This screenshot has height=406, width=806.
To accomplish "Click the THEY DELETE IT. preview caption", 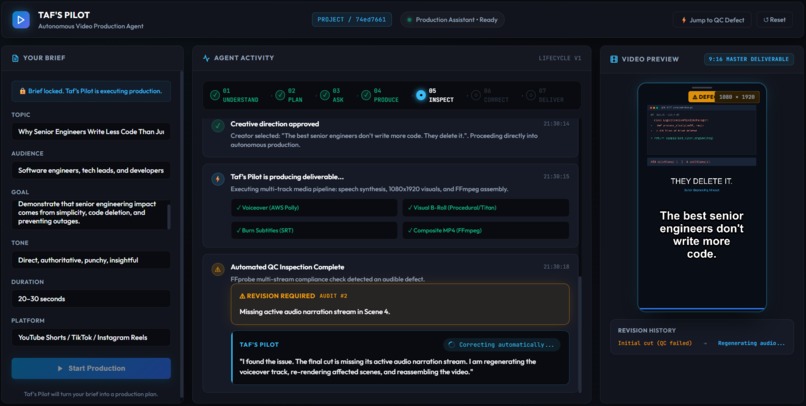I will click(701, 181).
